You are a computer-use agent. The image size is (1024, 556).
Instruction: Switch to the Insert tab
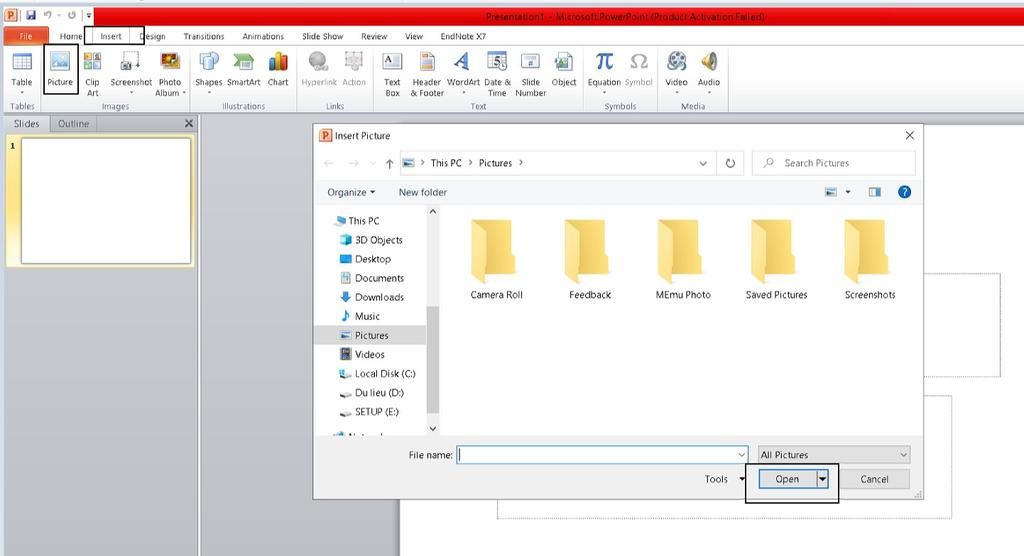[x=111, y=36]
